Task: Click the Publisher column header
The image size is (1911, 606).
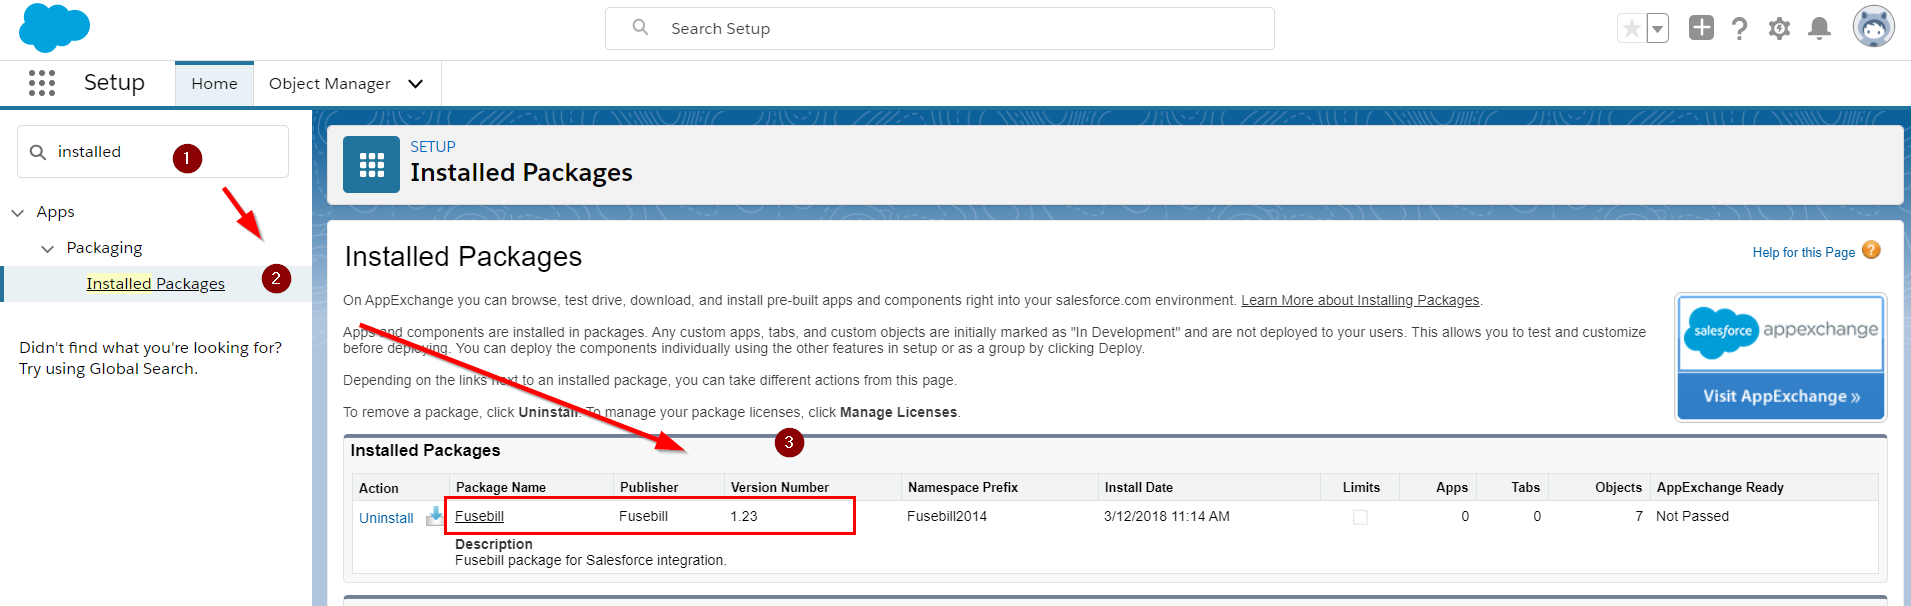Action: click(649, 487)
